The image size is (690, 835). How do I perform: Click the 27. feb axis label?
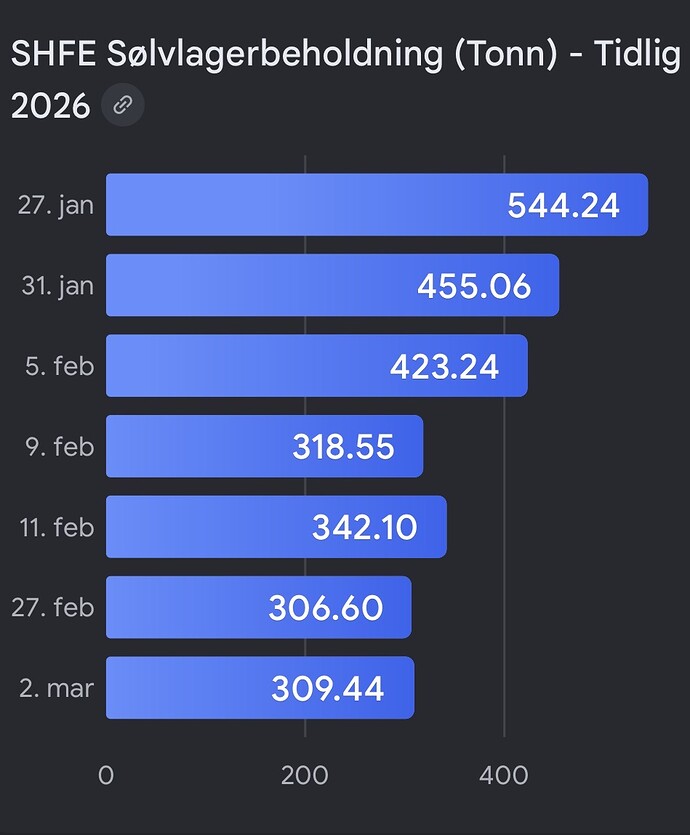click(x=54, y=607)
